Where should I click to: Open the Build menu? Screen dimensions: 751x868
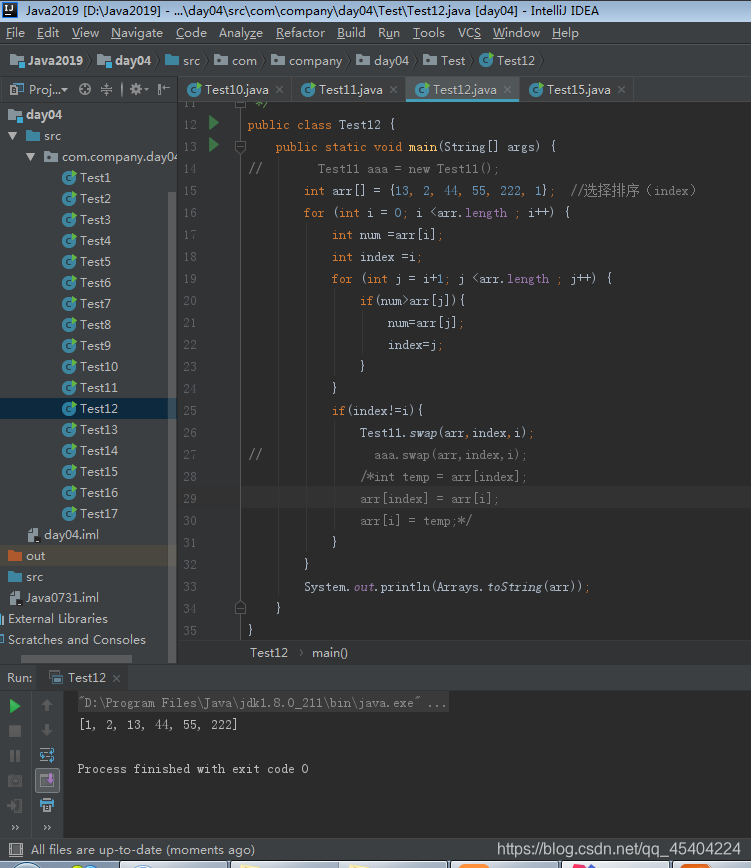tap(351, 33)
